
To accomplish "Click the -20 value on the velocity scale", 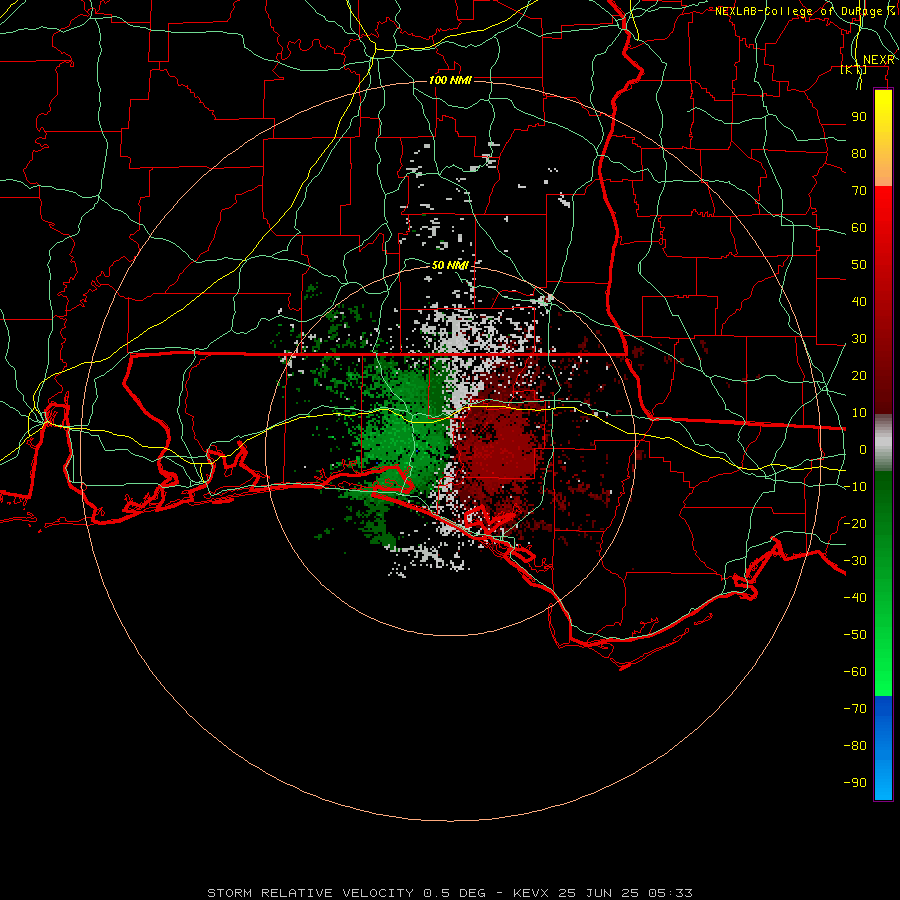I will point(855,524).
